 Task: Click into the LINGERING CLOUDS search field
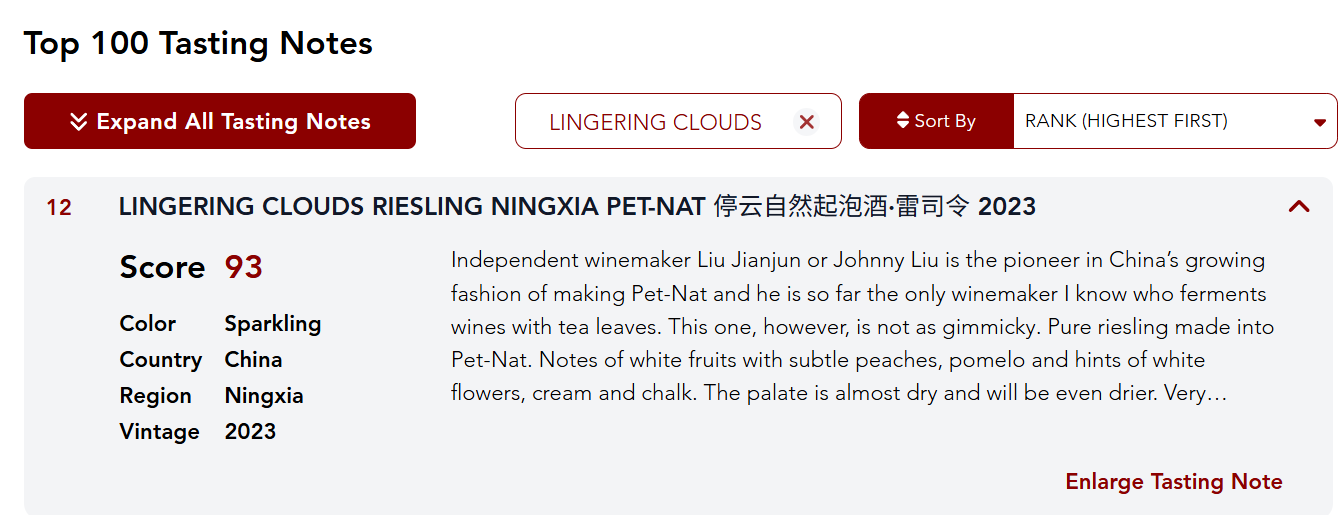(655, 122)
